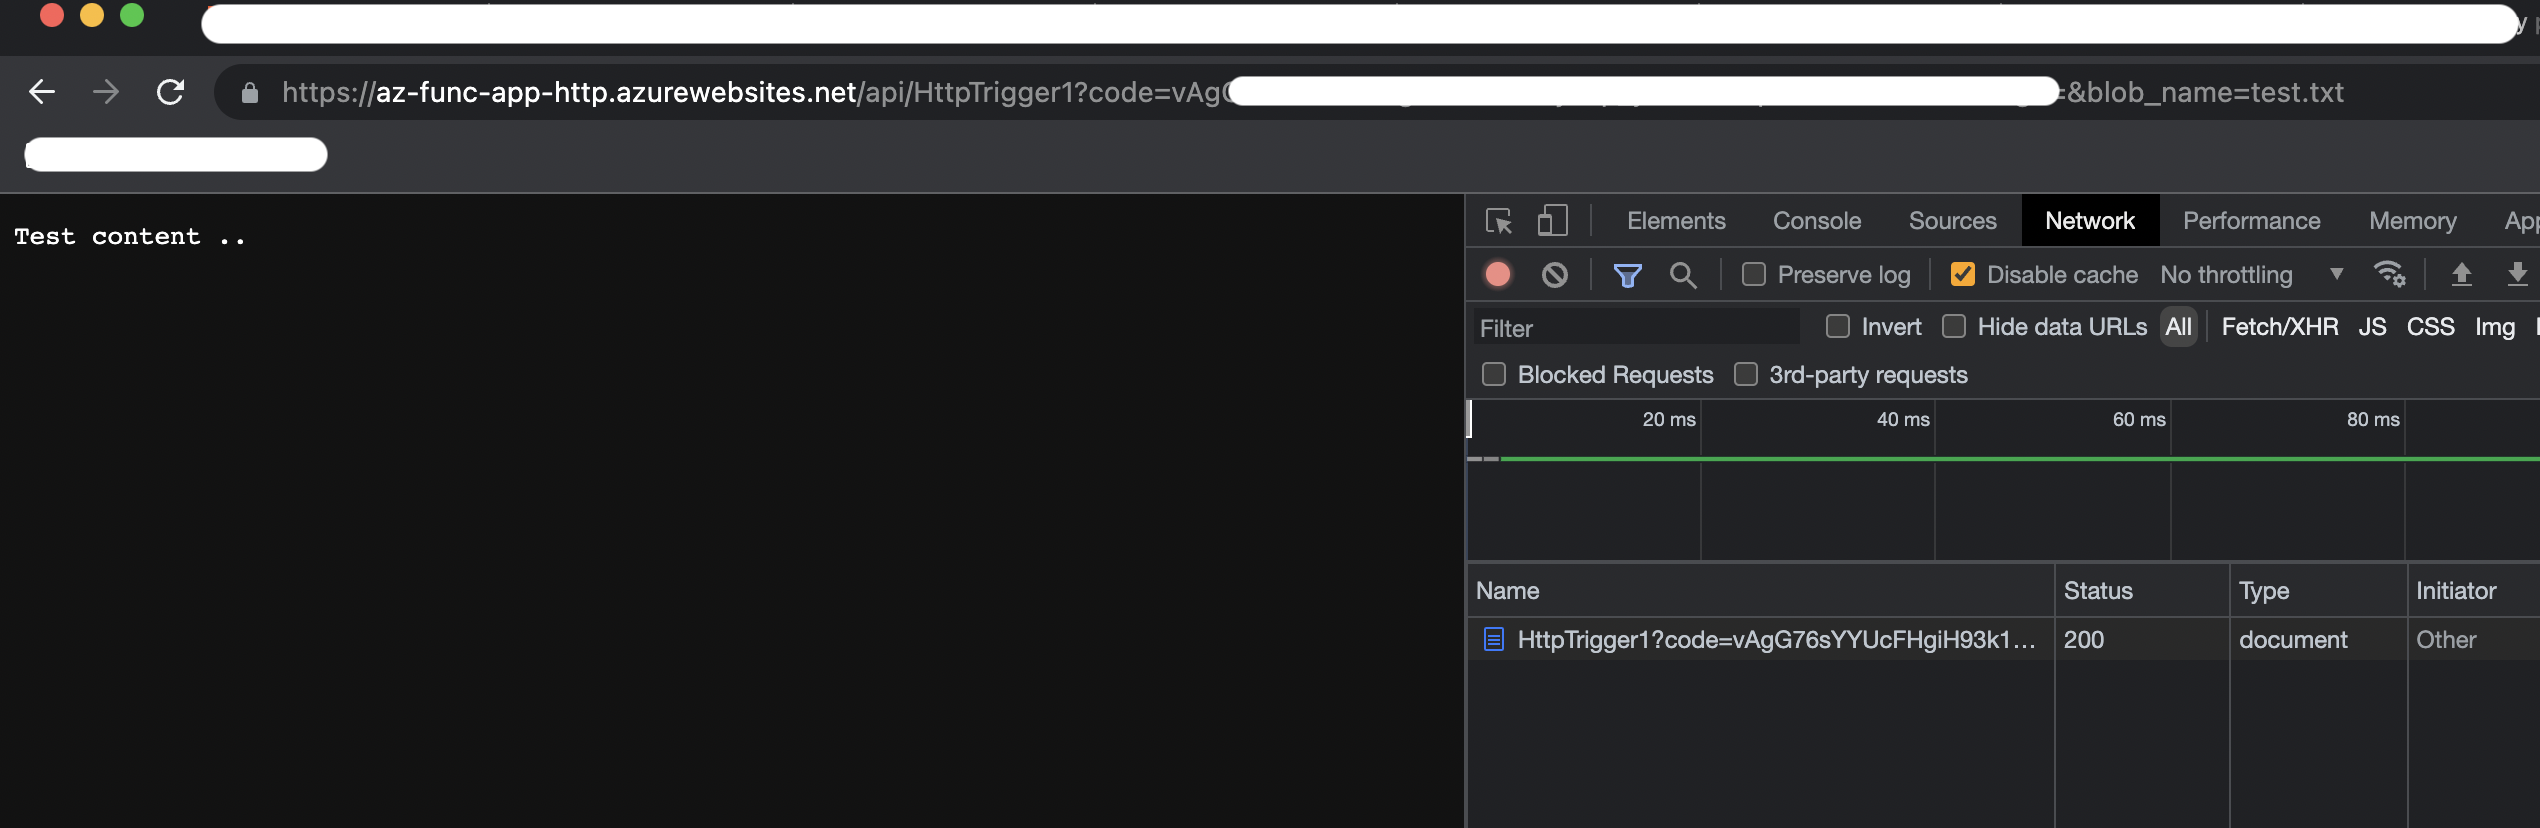Screen dimensions: 2540x828
Task: Select All request type filter
Action: click(2178, 327)
